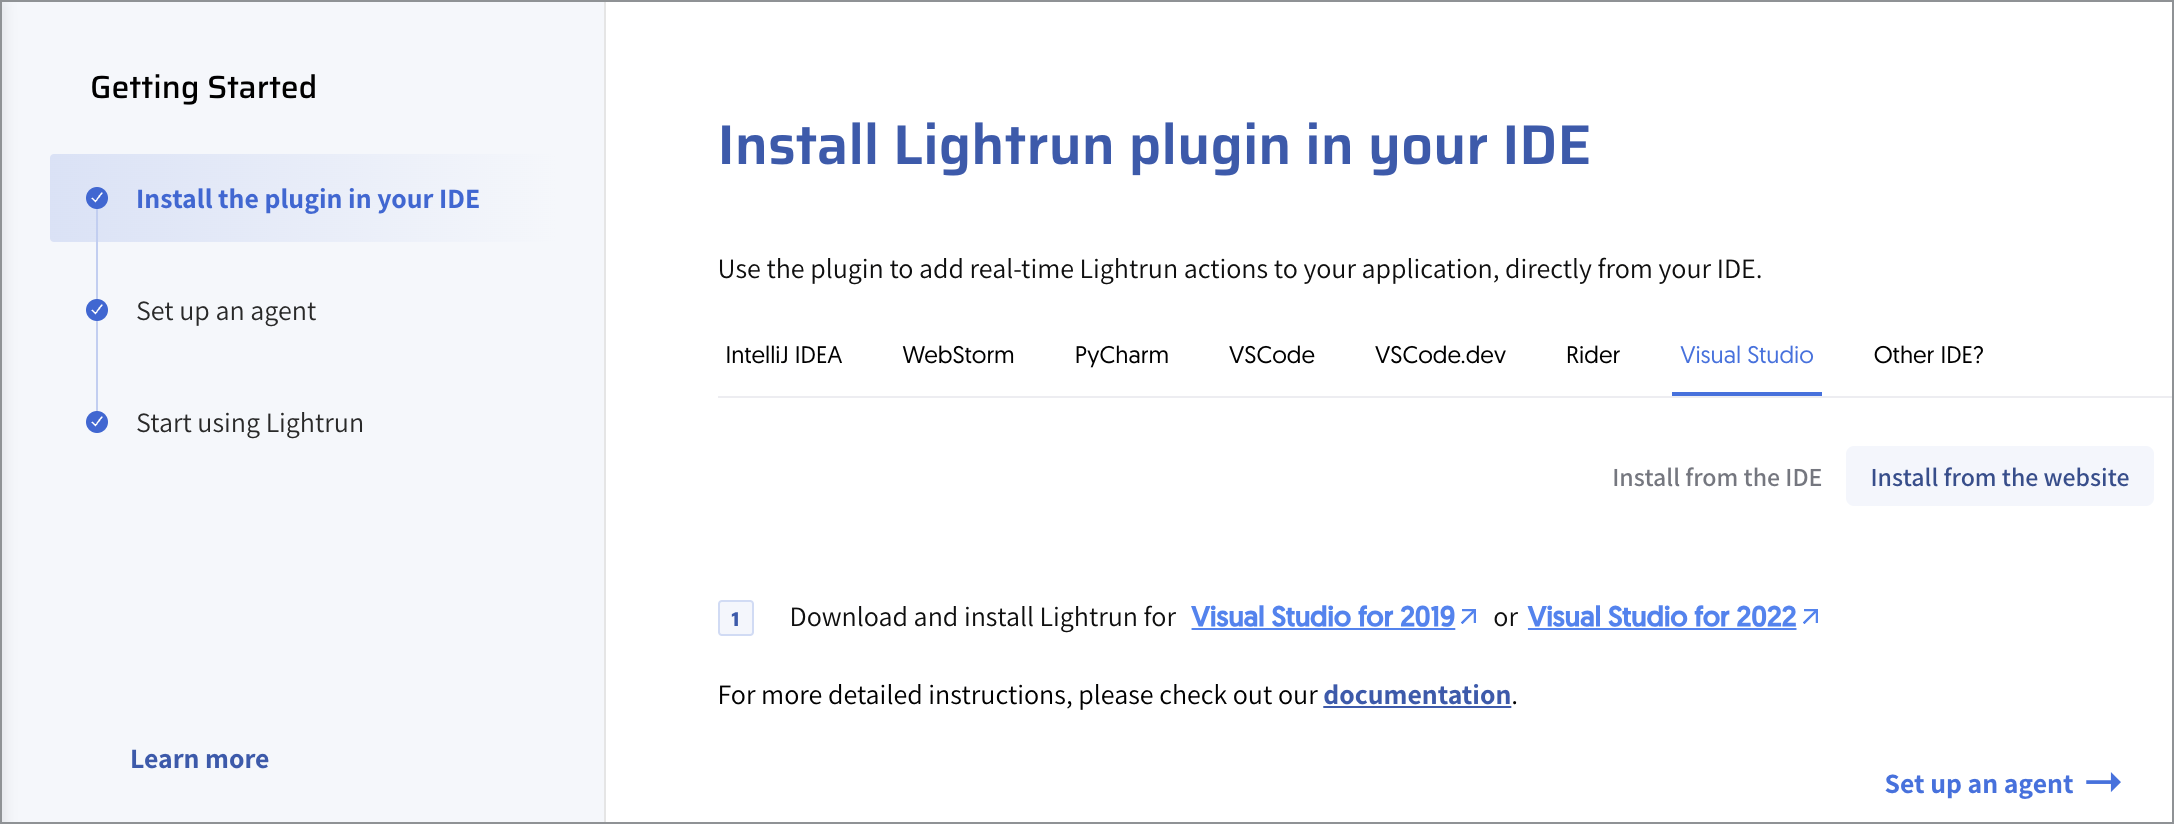Click the arrow icon next to Set up an agent
Screen dimensions: 2174x824
point(2104,783)
